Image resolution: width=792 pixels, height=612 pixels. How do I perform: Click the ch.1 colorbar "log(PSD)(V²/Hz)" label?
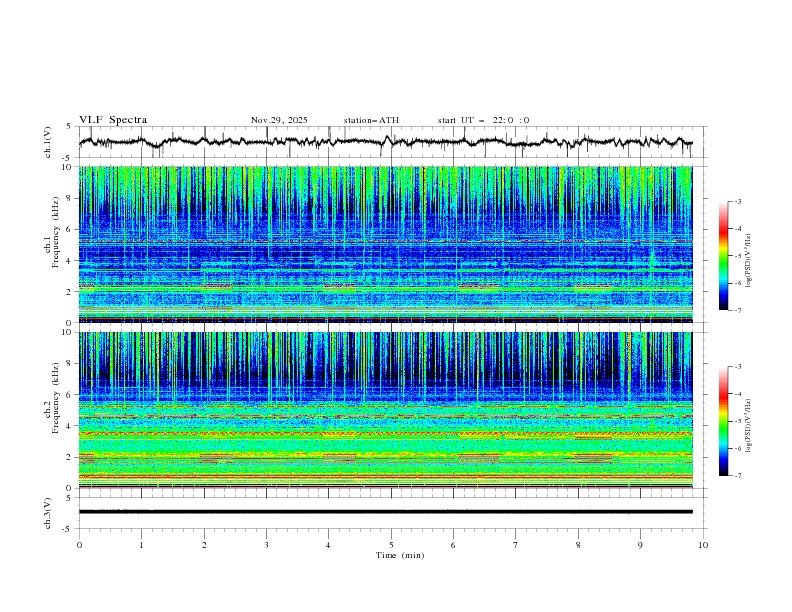click(748, 261)
